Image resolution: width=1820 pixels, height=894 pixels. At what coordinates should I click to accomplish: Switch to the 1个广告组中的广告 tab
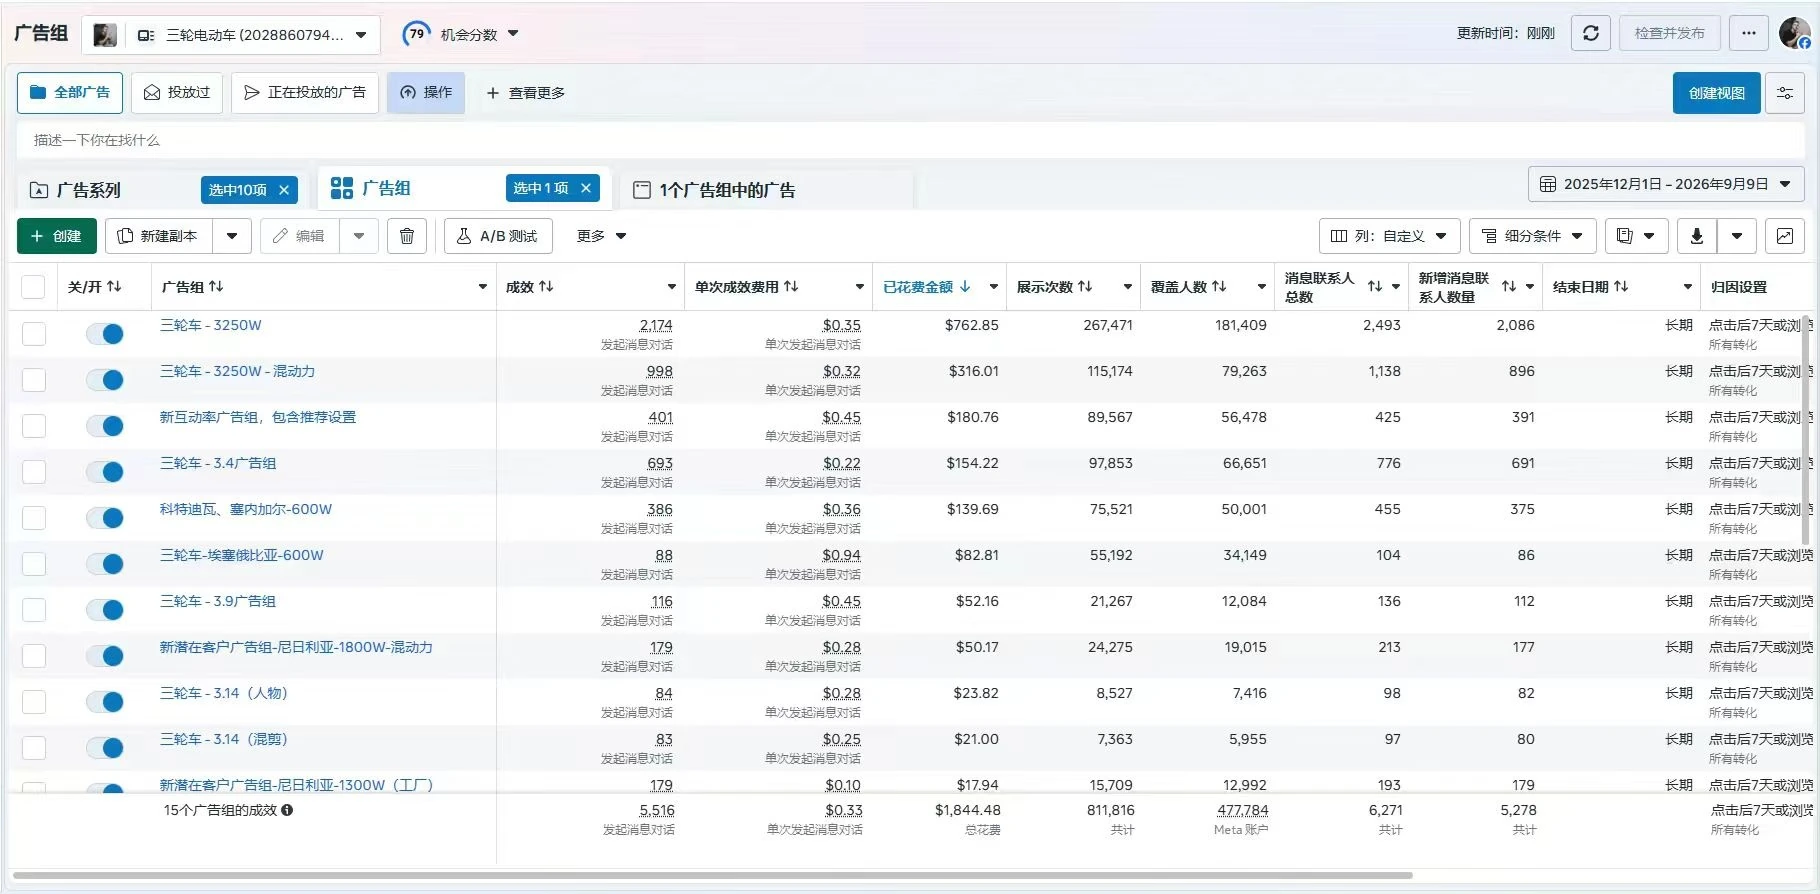(714, 190)
